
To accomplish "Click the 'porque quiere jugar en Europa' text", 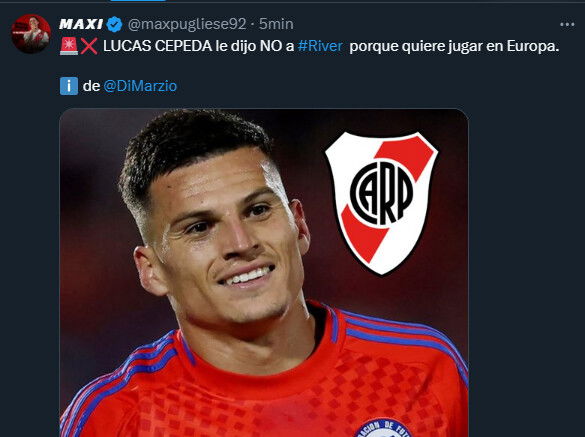I will [x=454, y=47].
